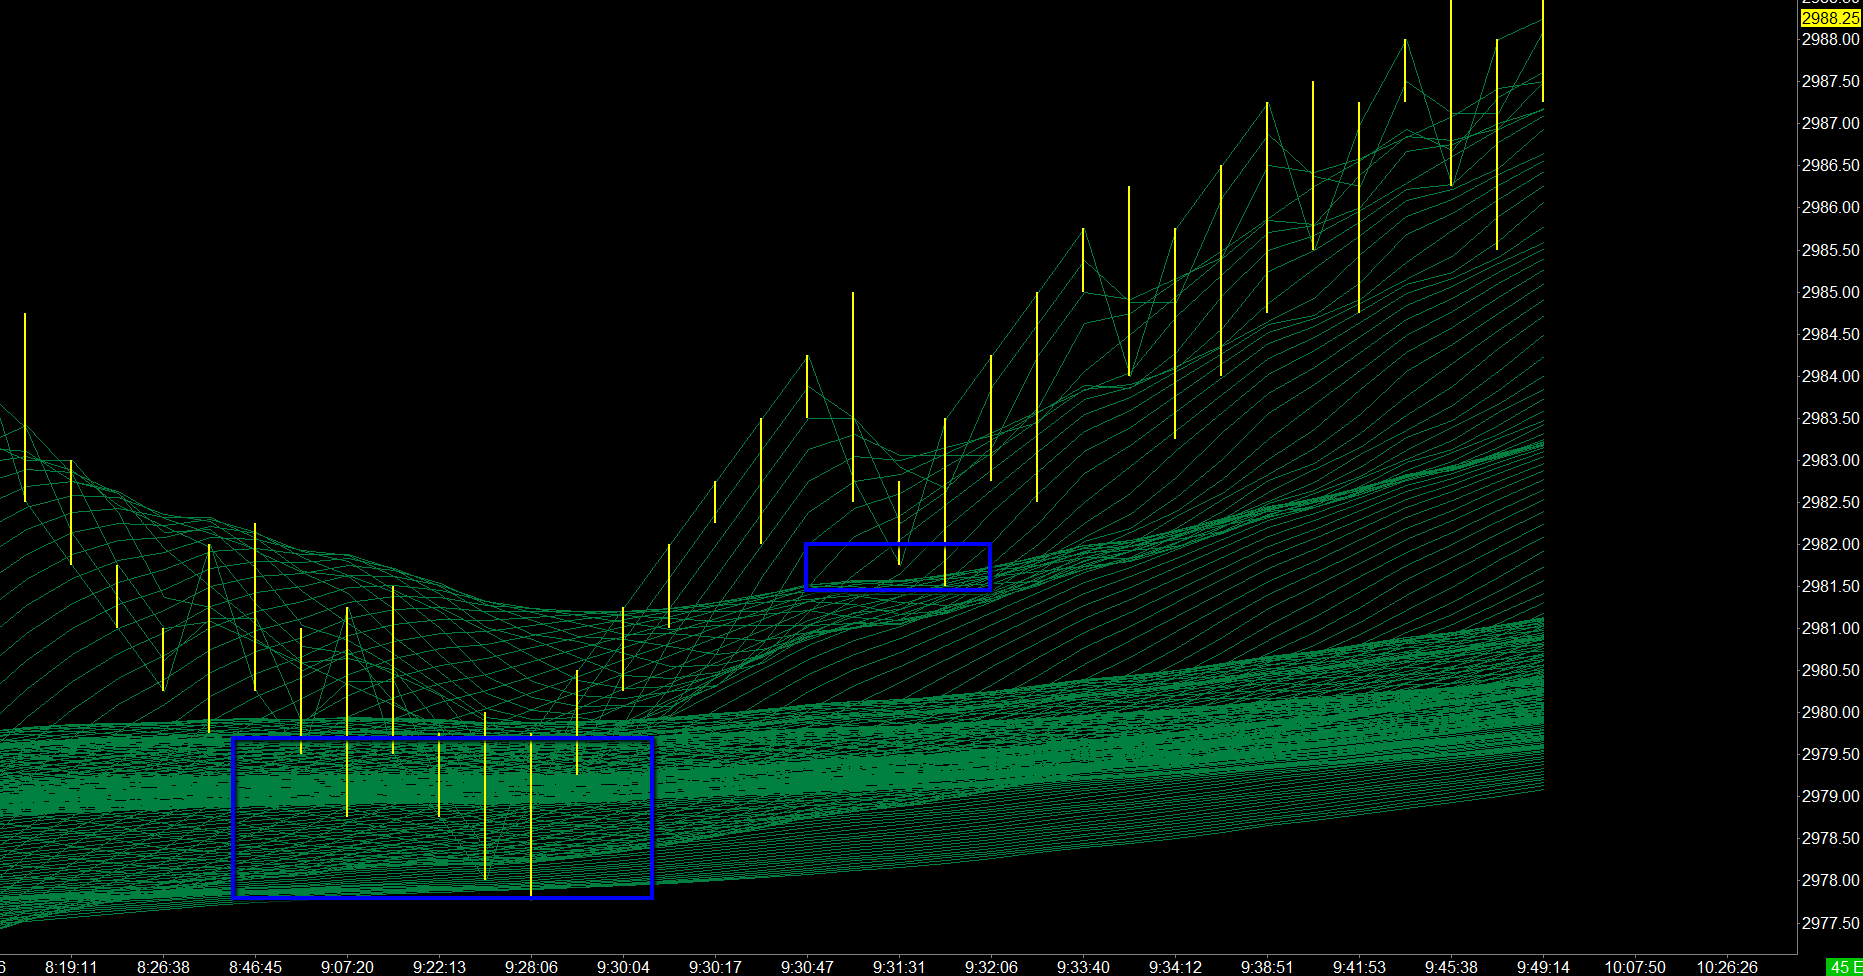Select the 2981.00 price axis value
Screen dimensions: 1863x976
[1830, 628]
